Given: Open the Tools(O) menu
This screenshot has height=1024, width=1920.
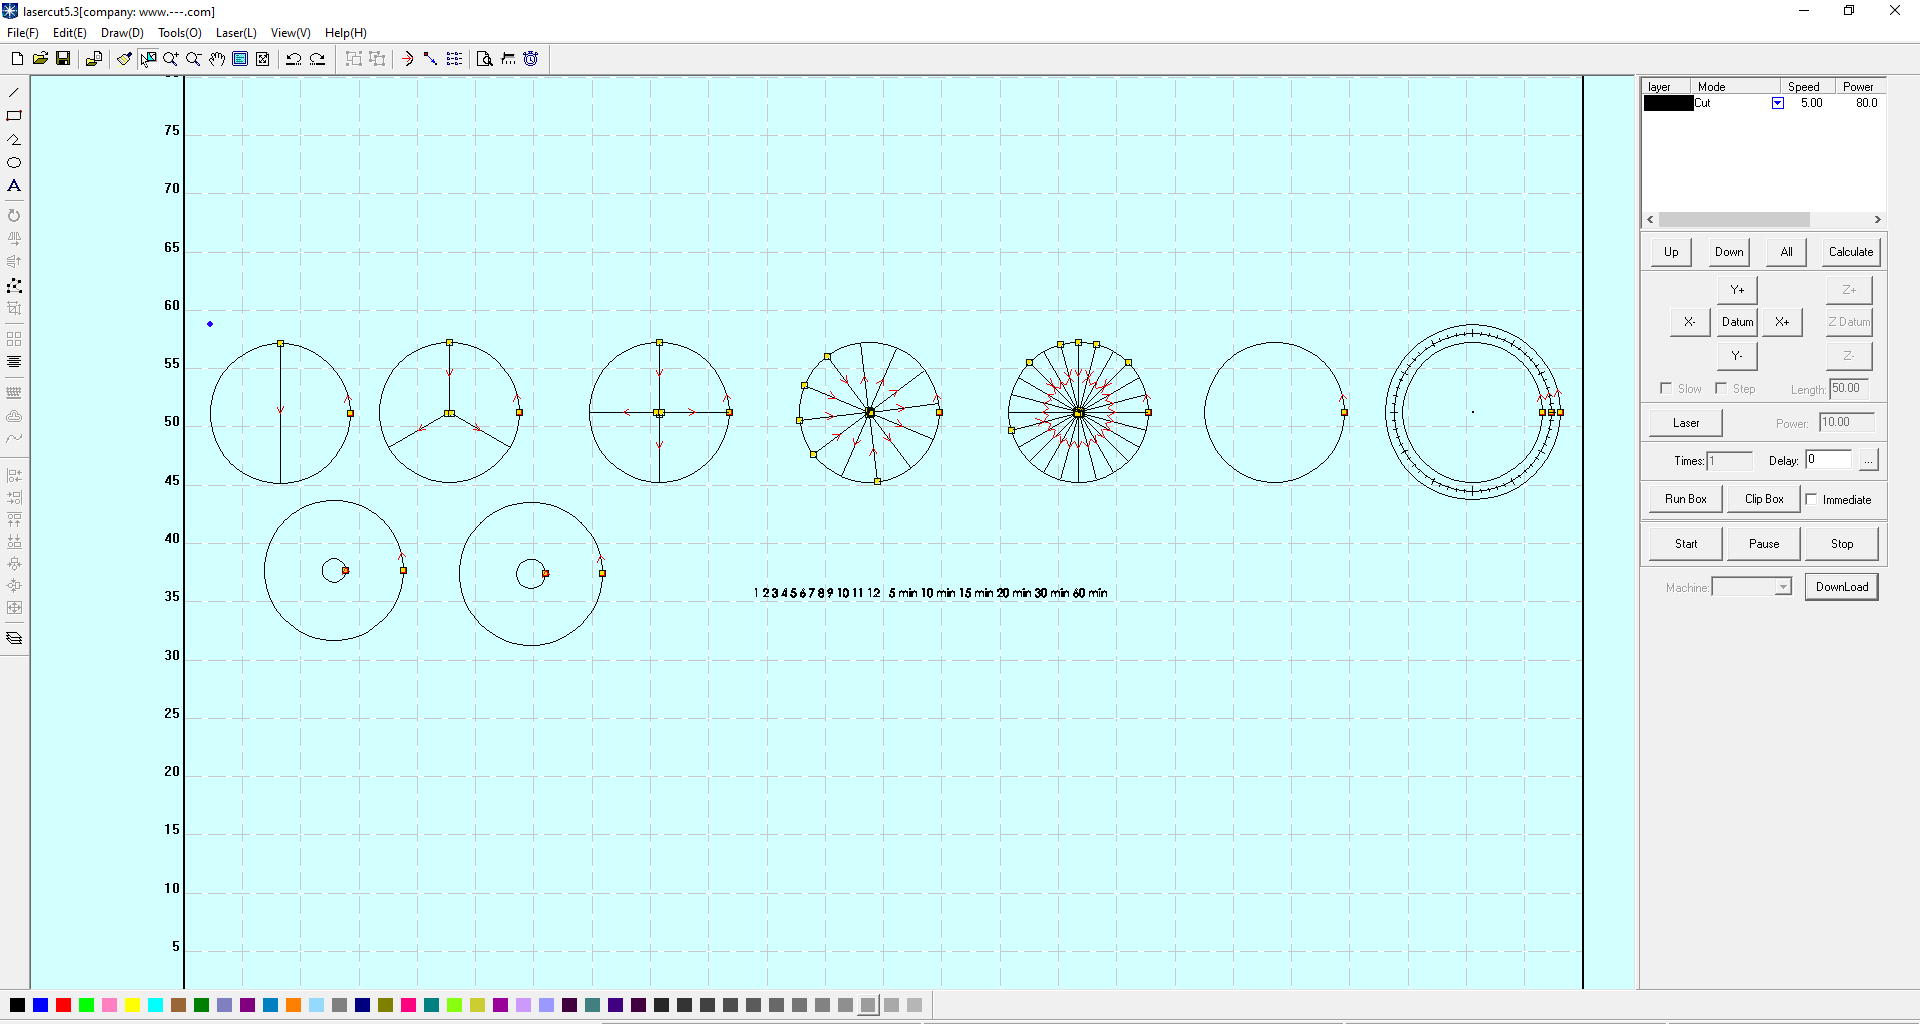Looking at the screenshot, I should pyautogui.click(x=180, y=33).
